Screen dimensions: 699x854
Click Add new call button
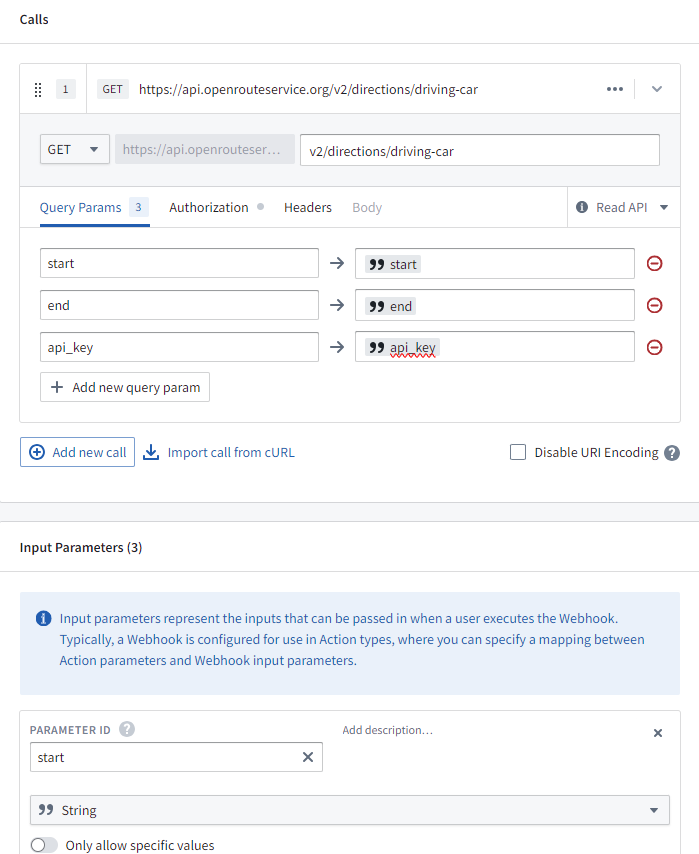click(78, 452)
